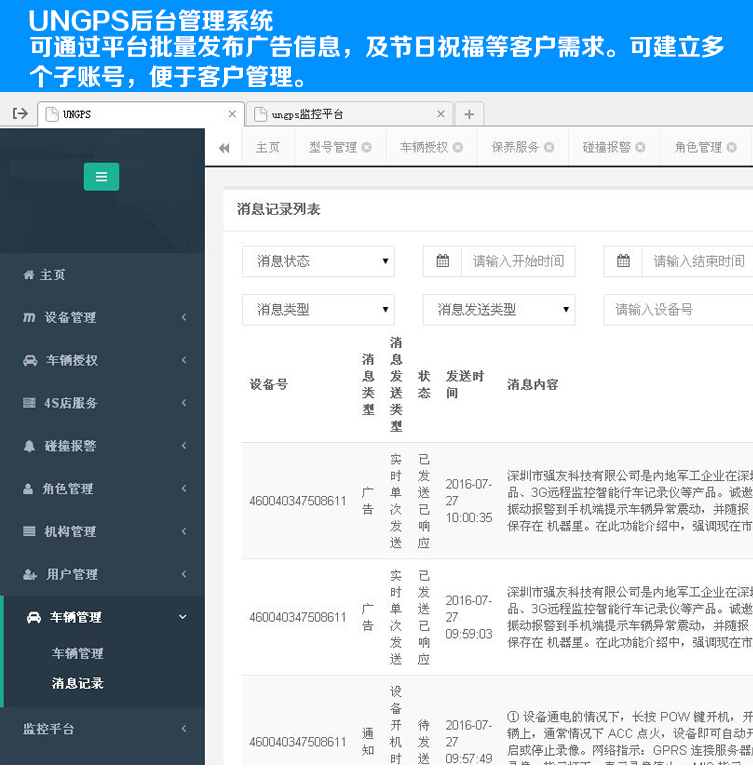Close the 碰撞报警 tab with its x icon
Viewport: 753px width, 775px height.
(640, 147)
